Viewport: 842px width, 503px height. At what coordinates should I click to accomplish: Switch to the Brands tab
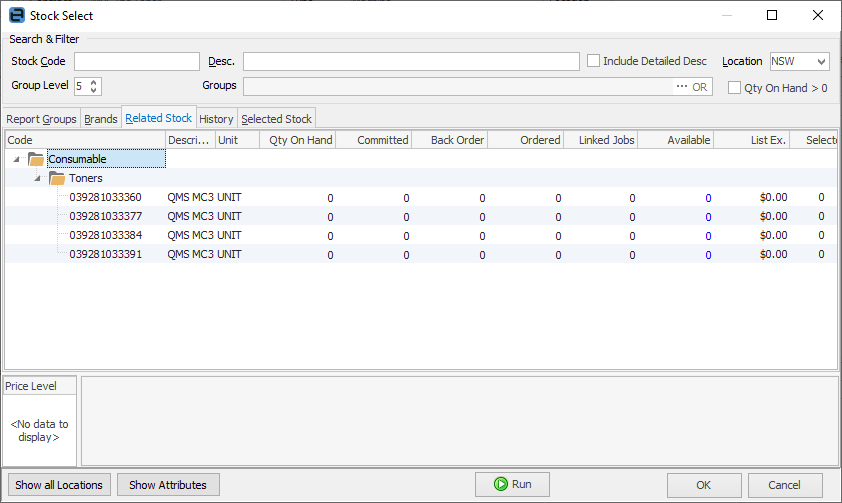click(100, 119)
